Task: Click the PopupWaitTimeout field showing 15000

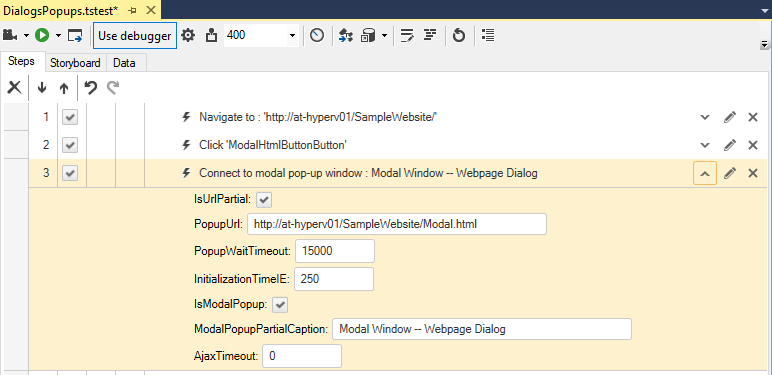Action: tap(335, 251)
